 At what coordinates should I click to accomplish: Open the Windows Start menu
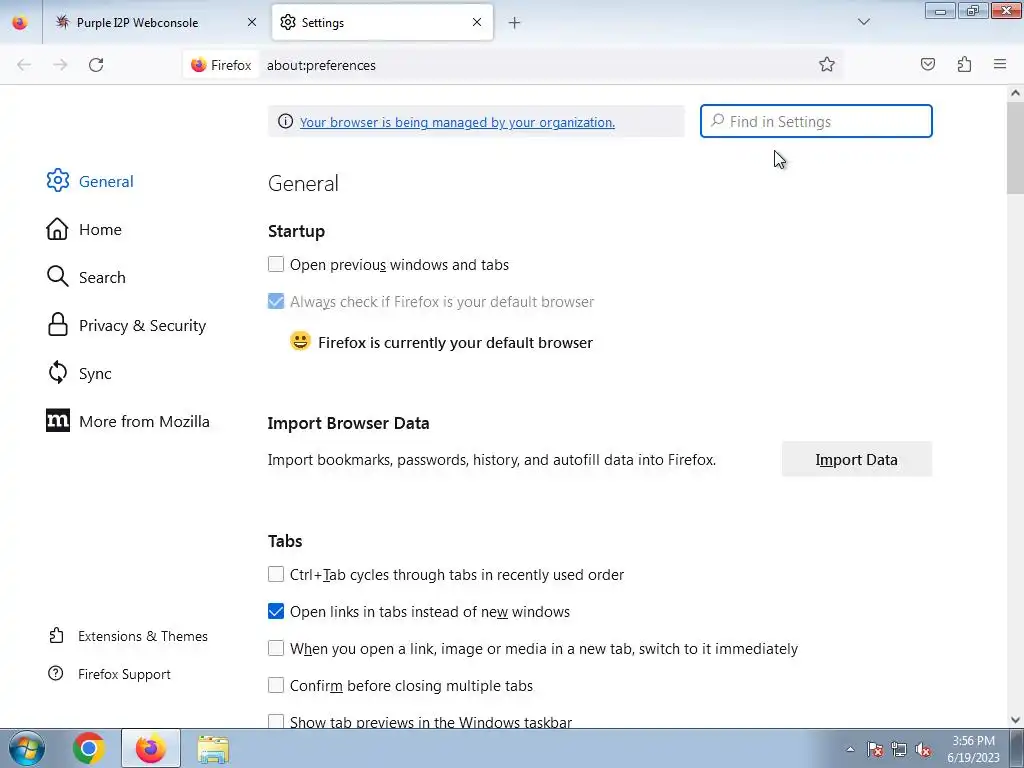pyautogui.click(x=26, y=748)
